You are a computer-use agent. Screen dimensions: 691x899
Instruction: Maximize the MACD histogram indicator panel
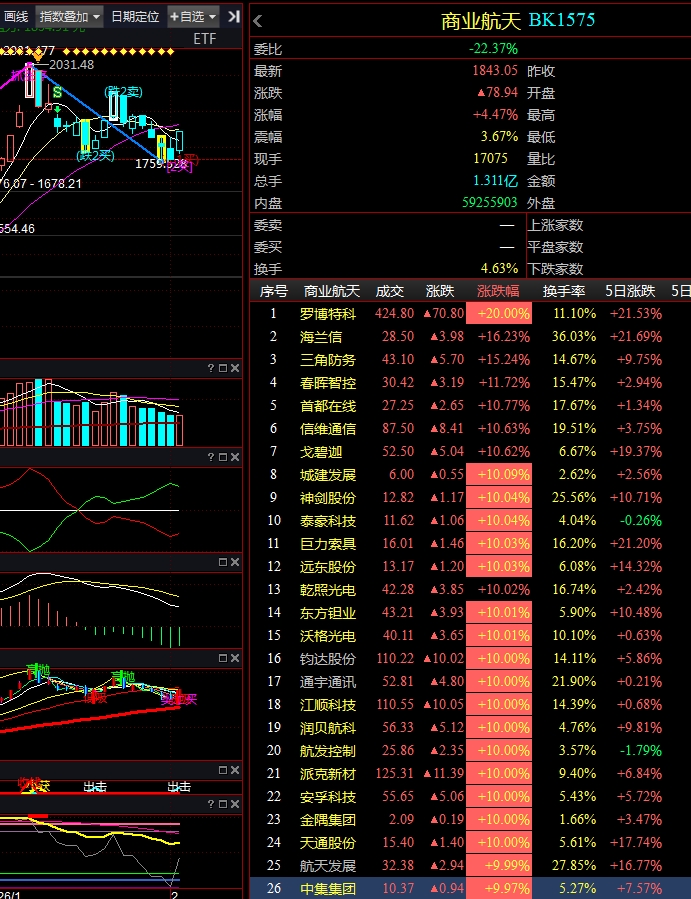pos(222,562)
